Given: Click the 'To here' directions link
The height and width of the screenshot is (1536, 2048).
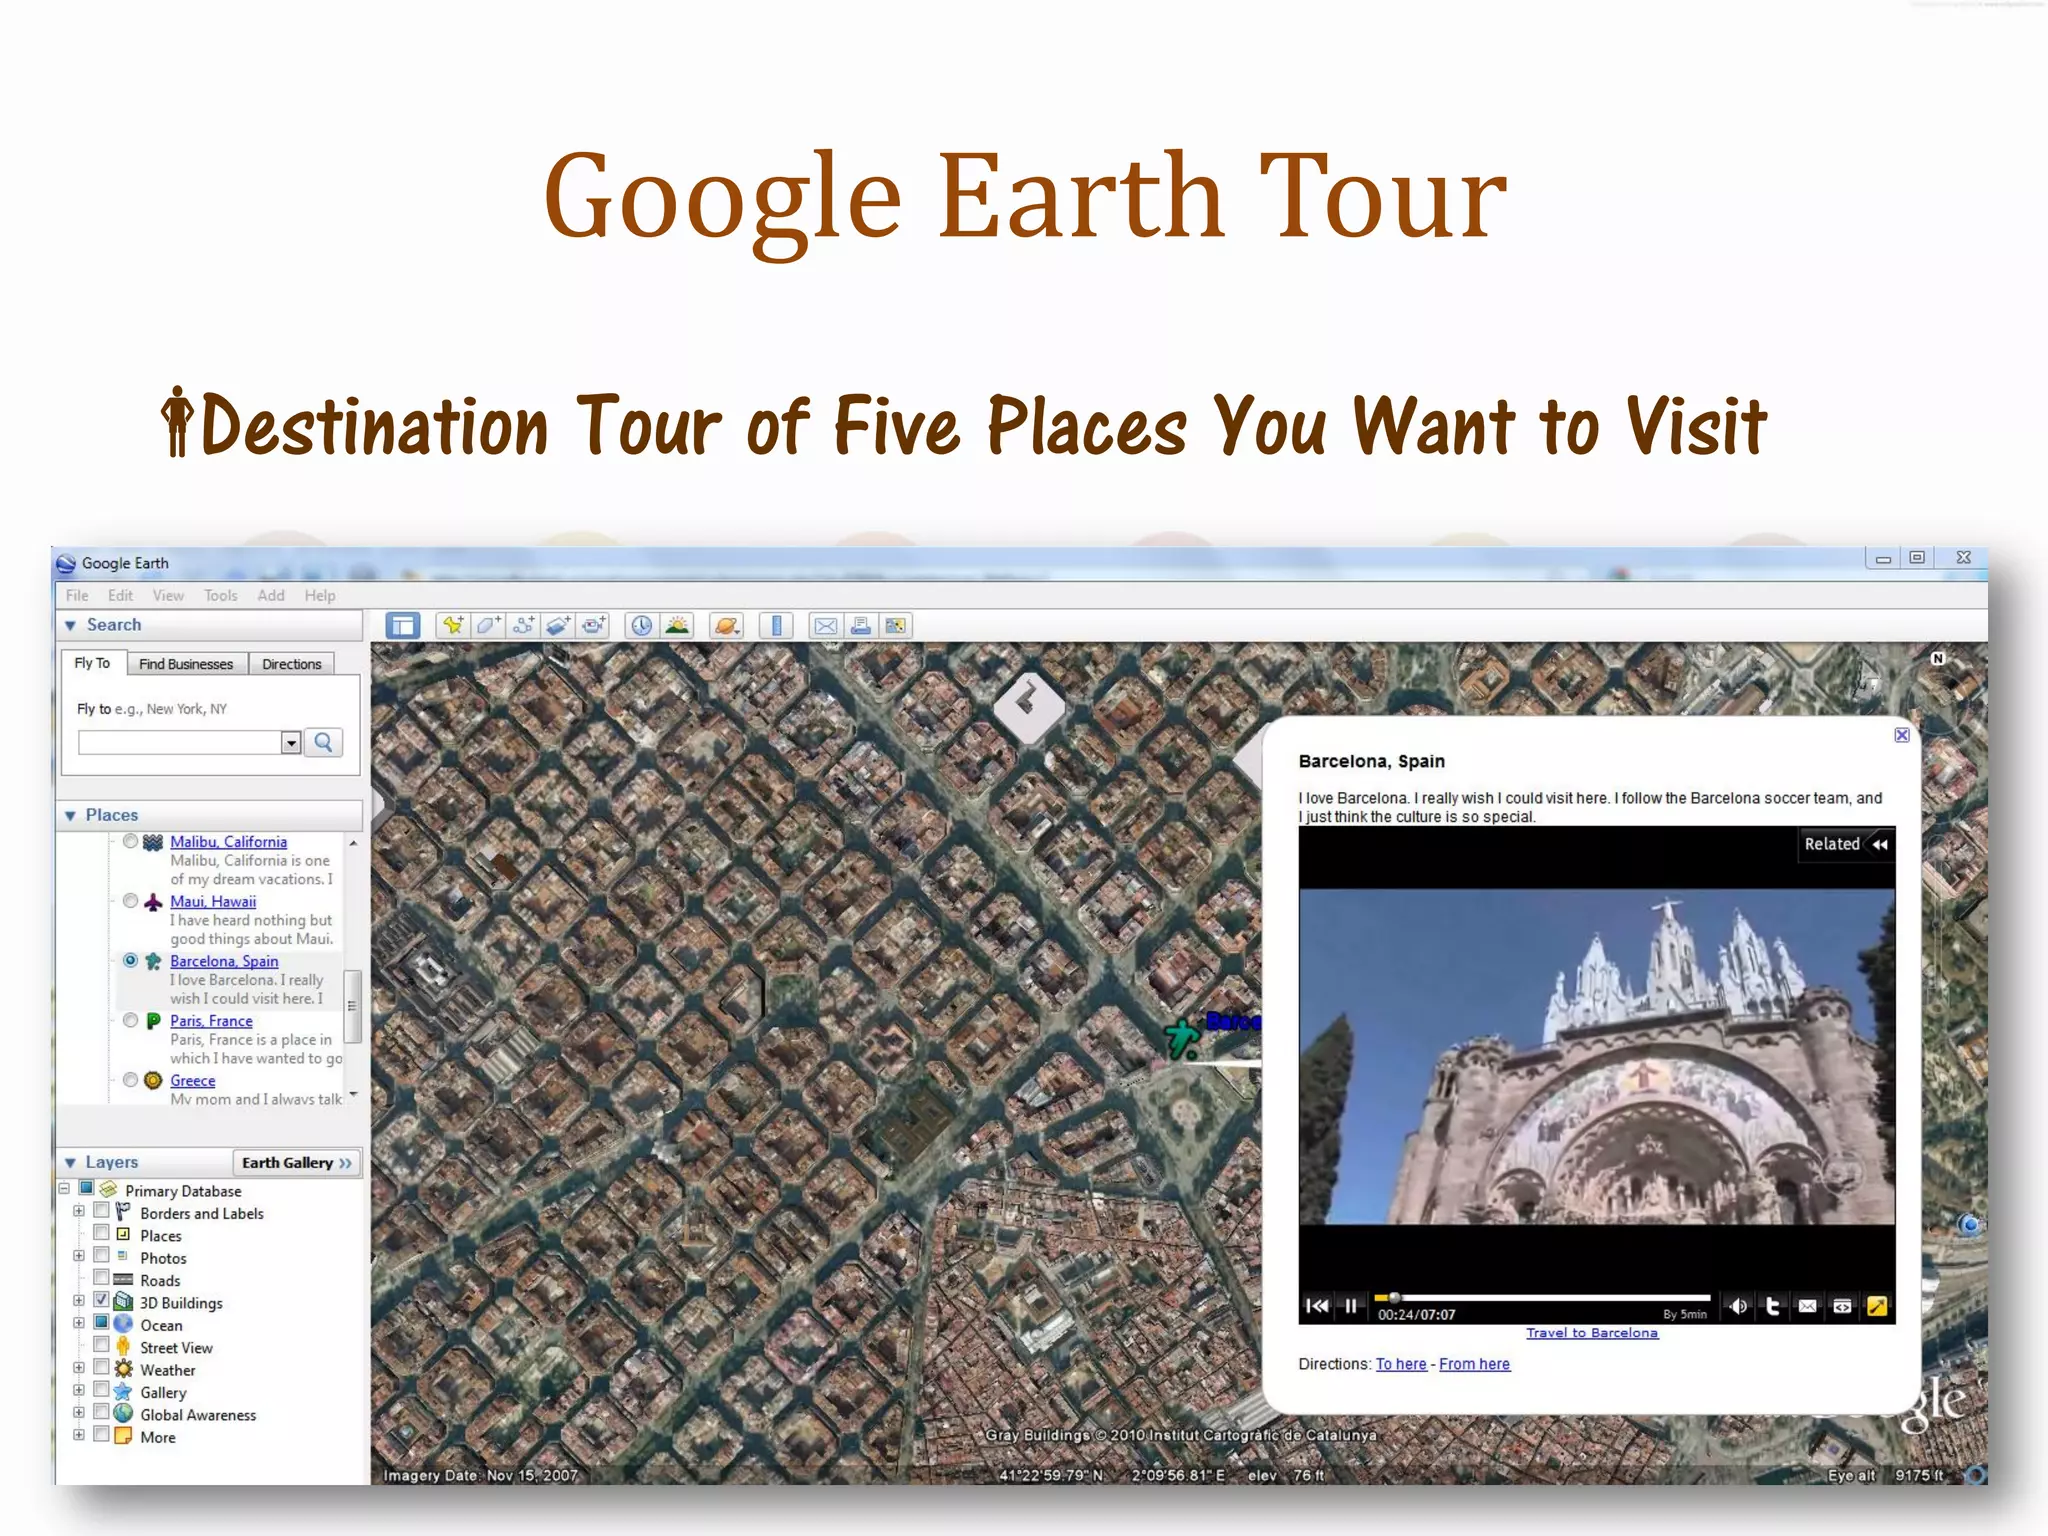Looking at the screenshot, I should pos(1401,1364).
